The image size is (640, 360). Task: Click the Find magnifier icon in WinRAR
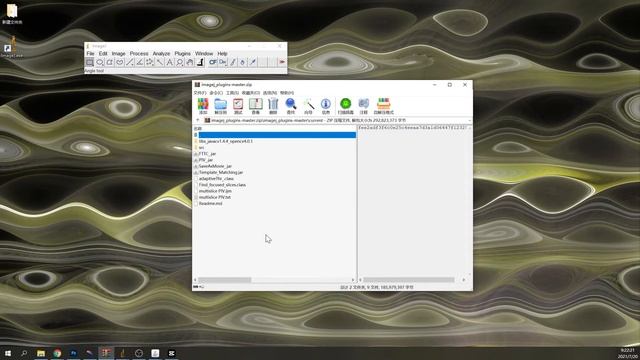[291, 106]
